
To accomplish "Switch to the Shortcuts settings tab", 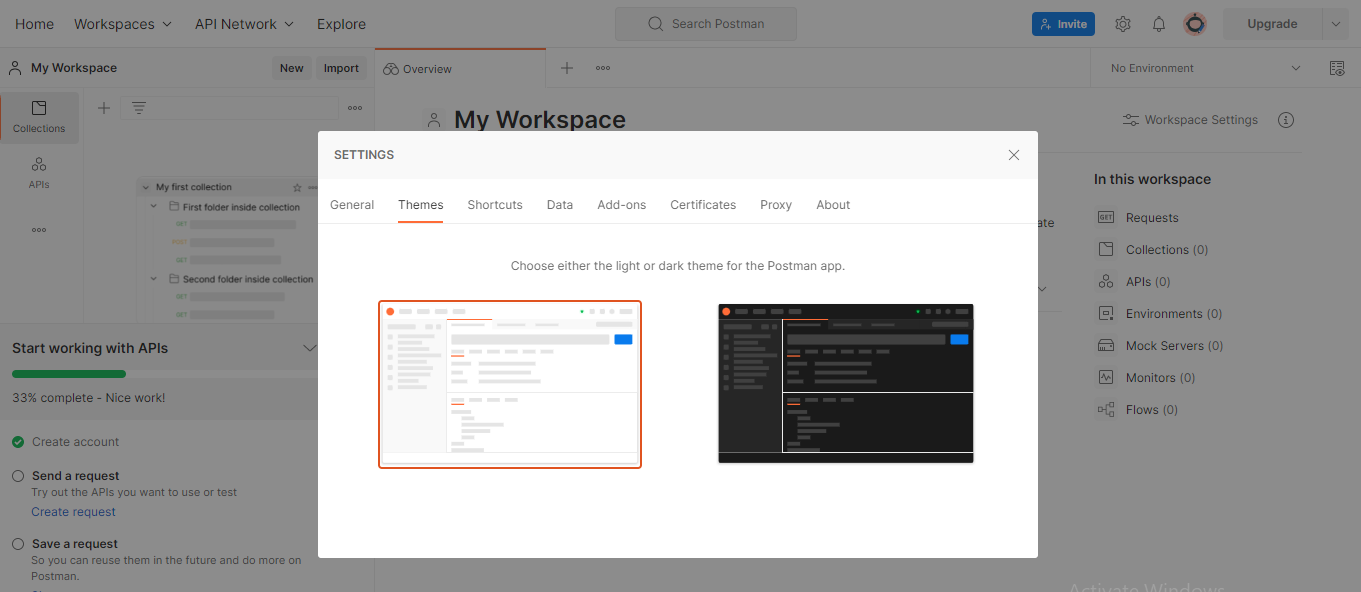I will (x=495, y=205).
